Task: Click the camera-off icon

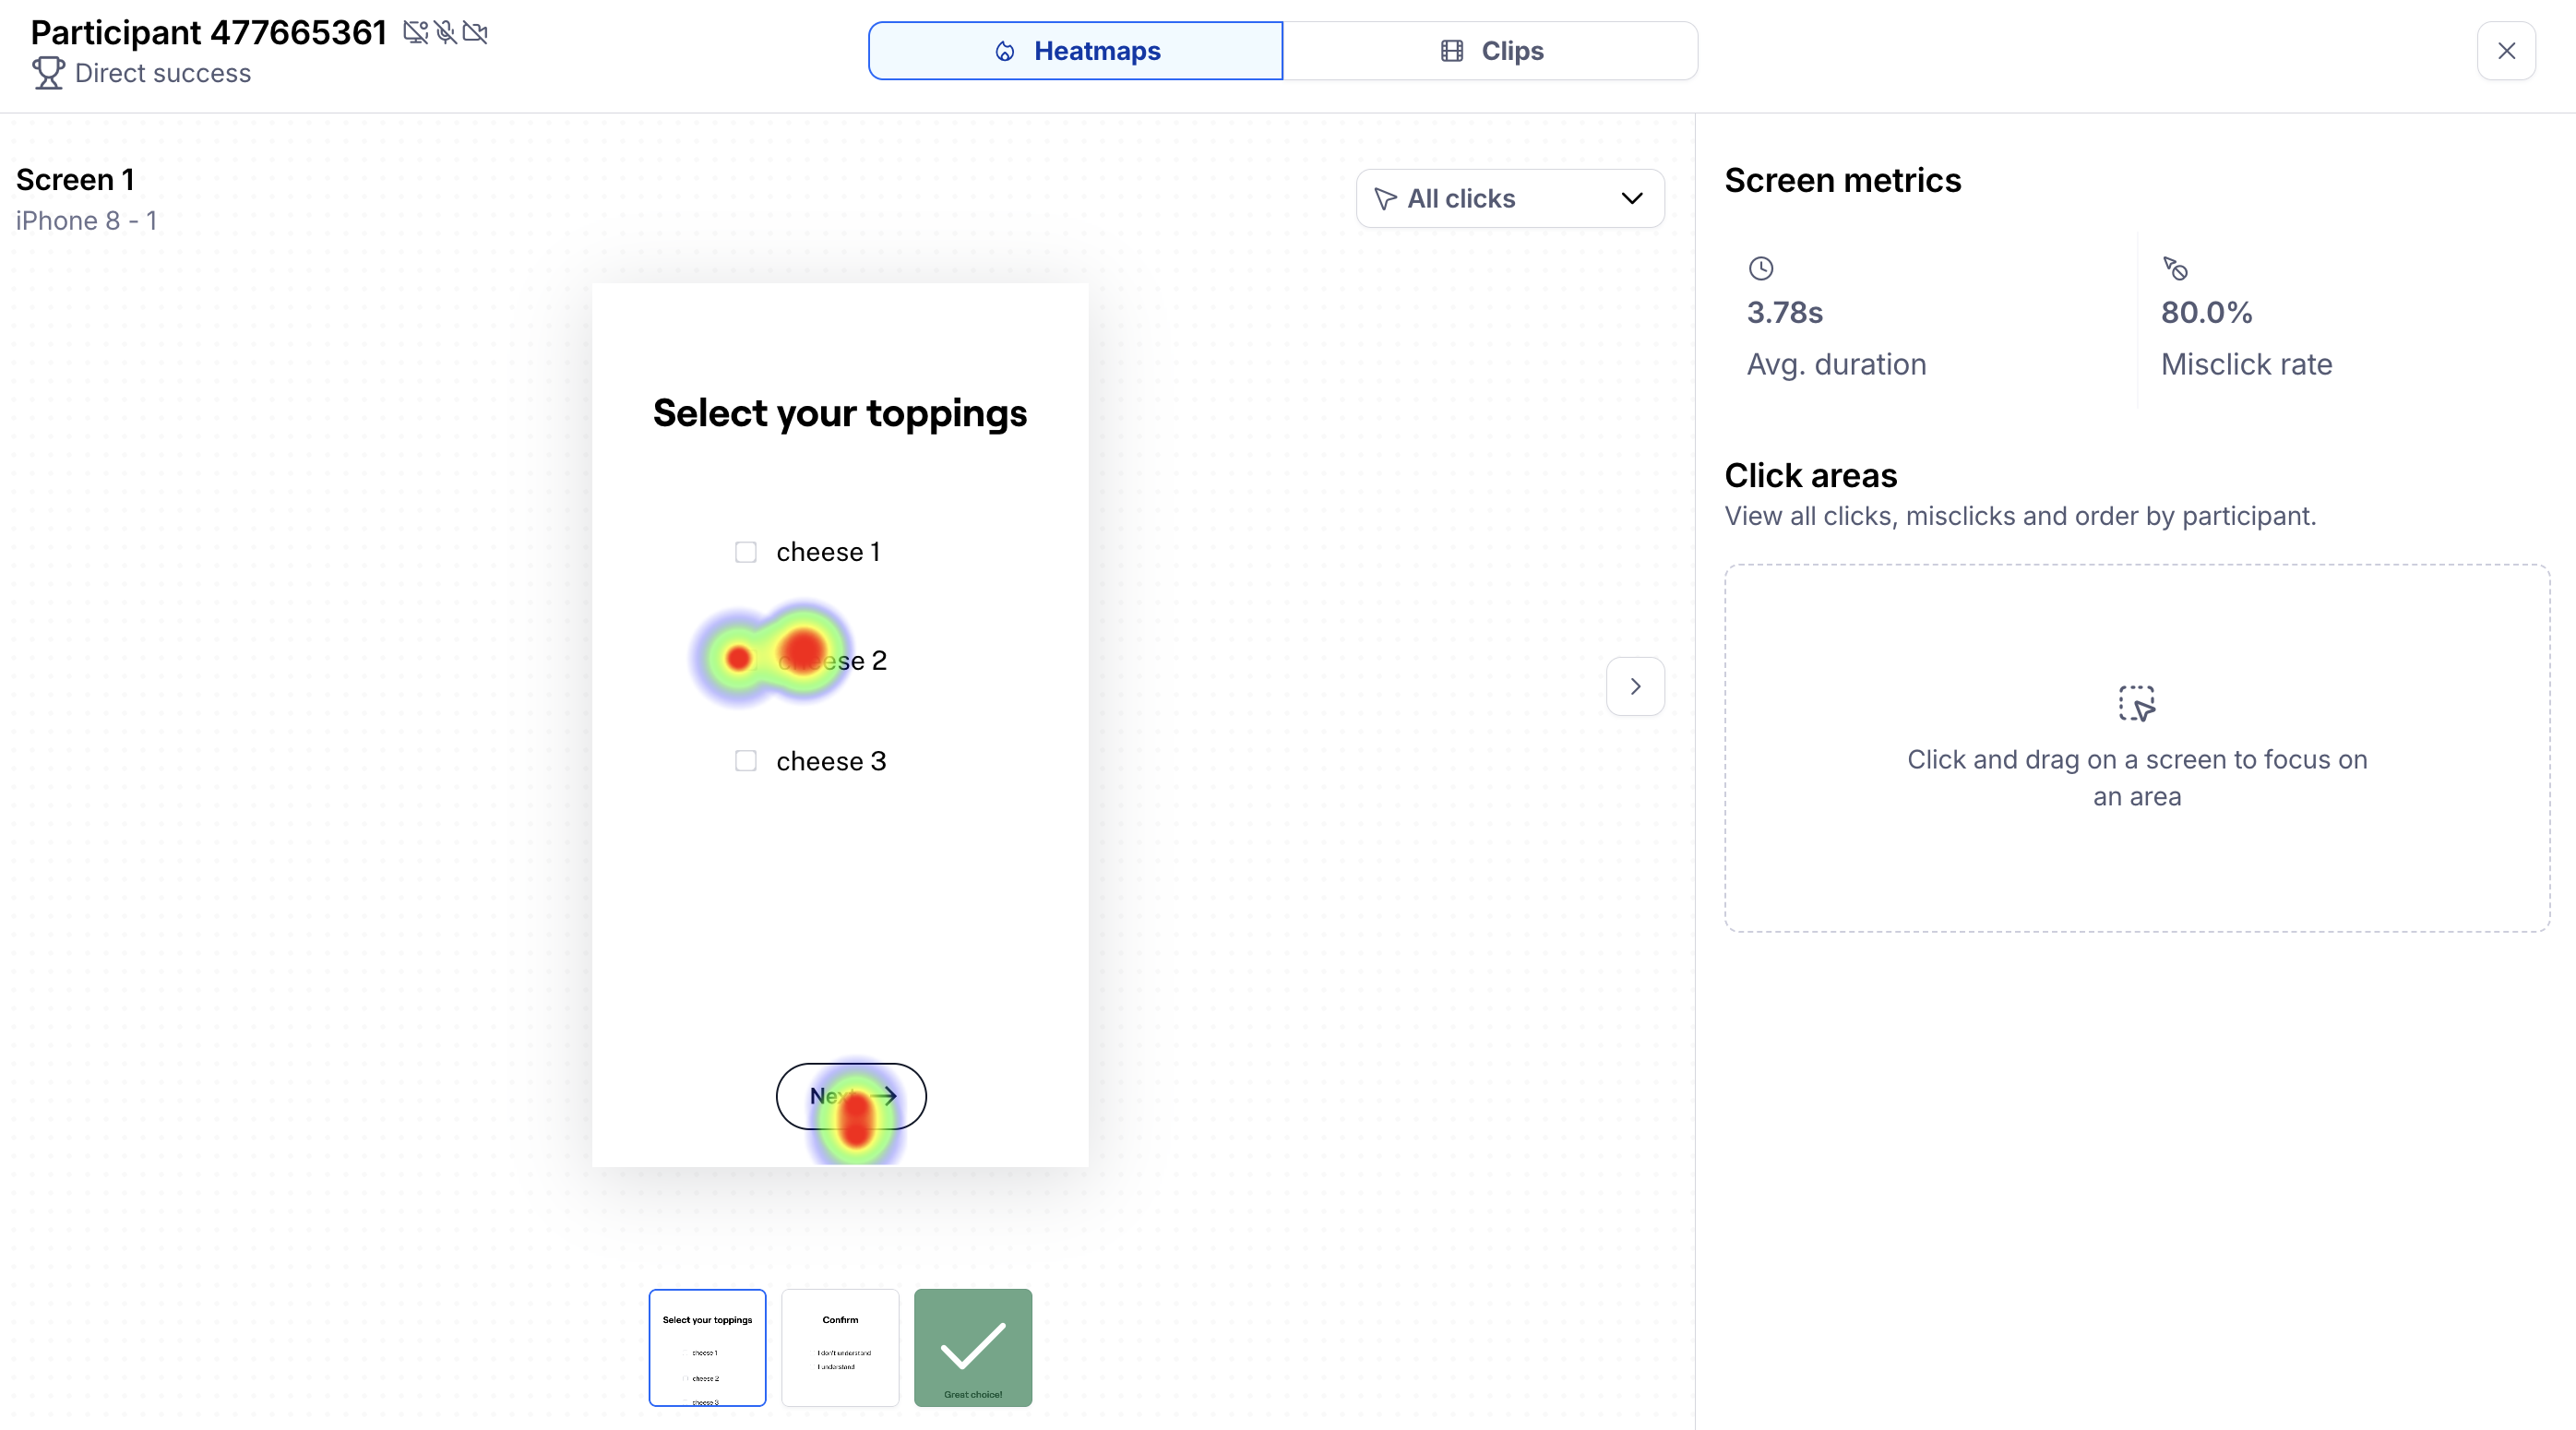Action: (x=476, y=33)
